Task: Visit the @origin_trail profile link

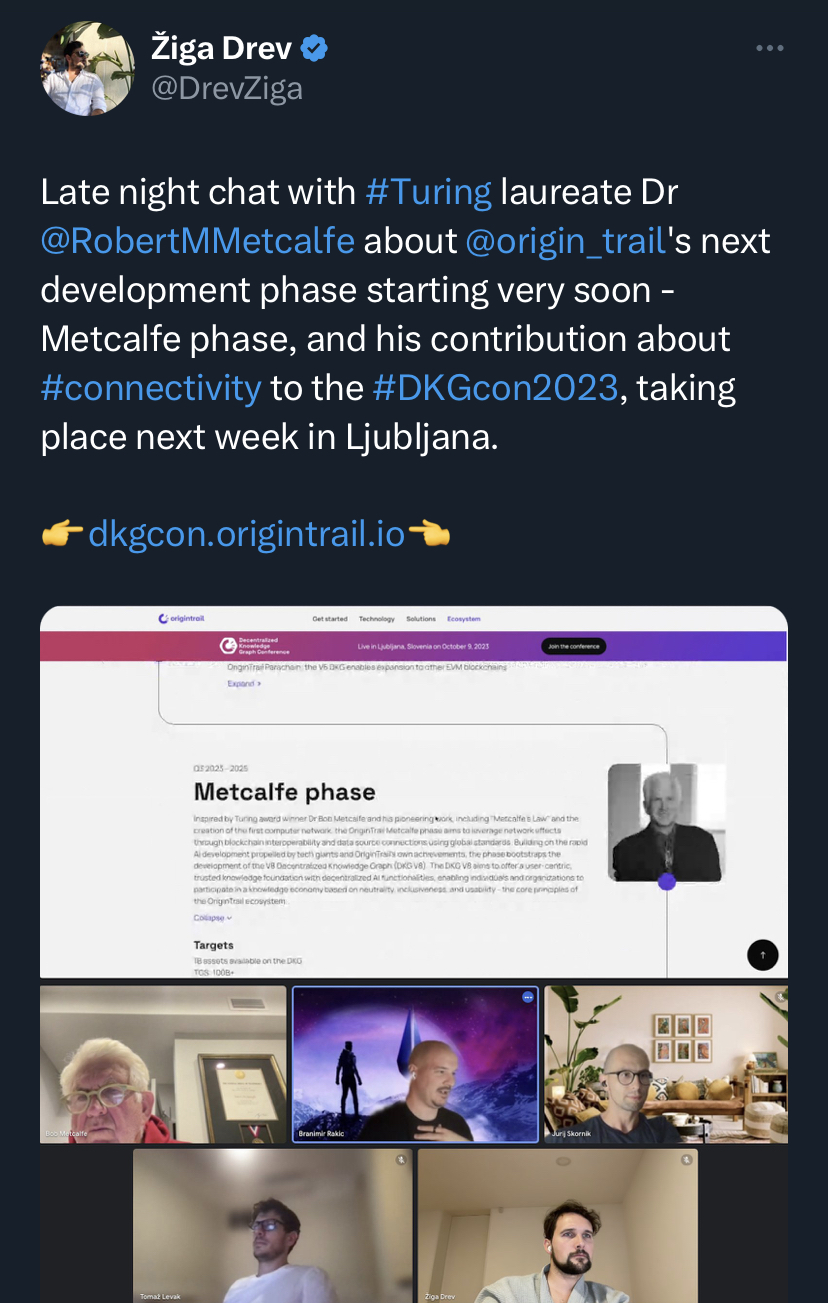Action: (x=566, y=240)
